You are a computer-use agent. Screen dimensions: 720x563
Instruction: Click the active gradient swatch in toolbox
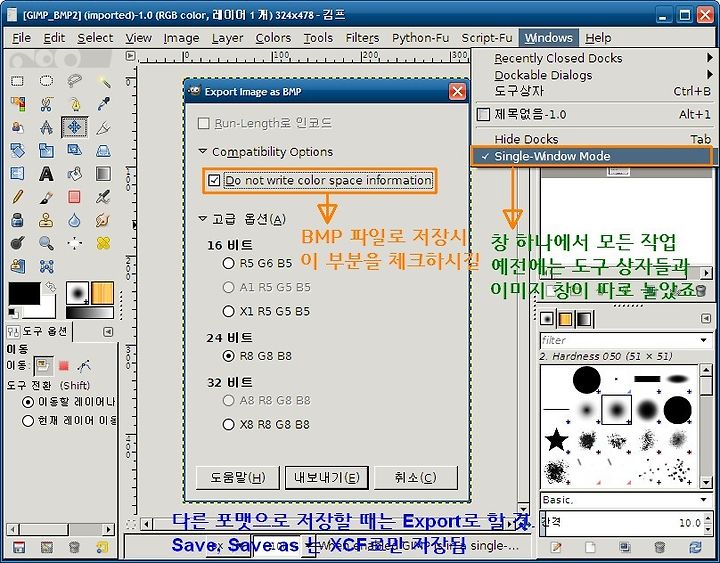90,313
